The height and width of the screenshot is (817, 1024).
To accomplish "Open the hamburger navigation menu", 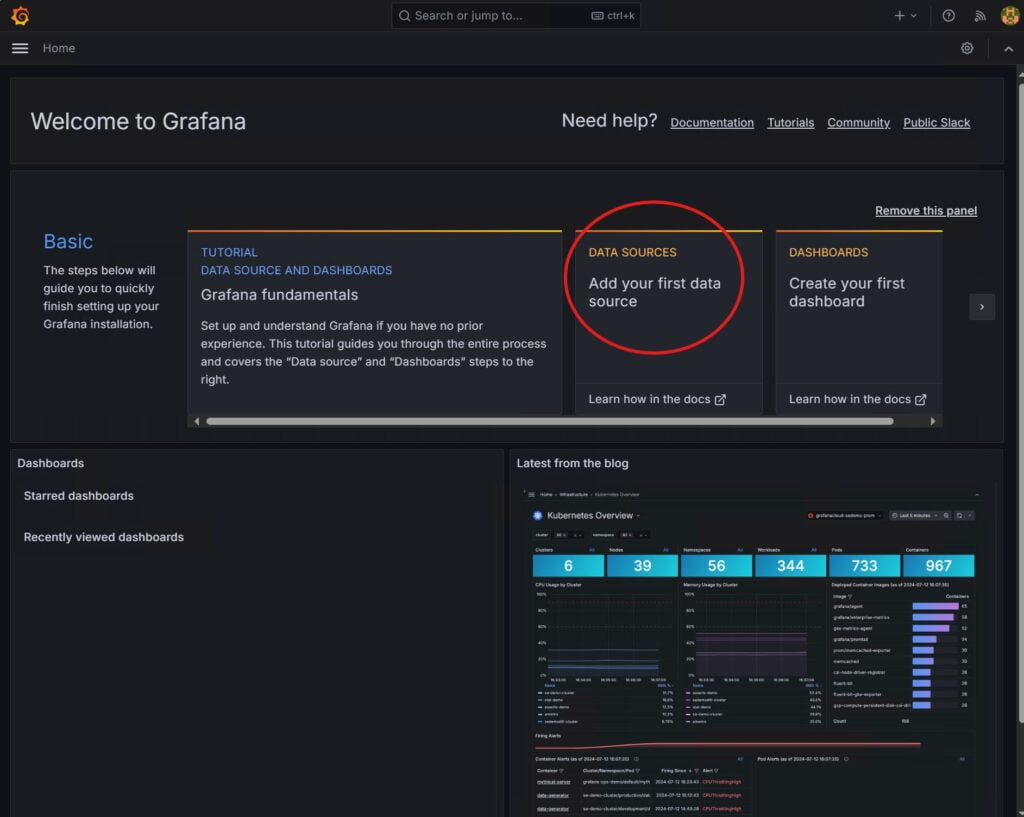I will [20, 48].
